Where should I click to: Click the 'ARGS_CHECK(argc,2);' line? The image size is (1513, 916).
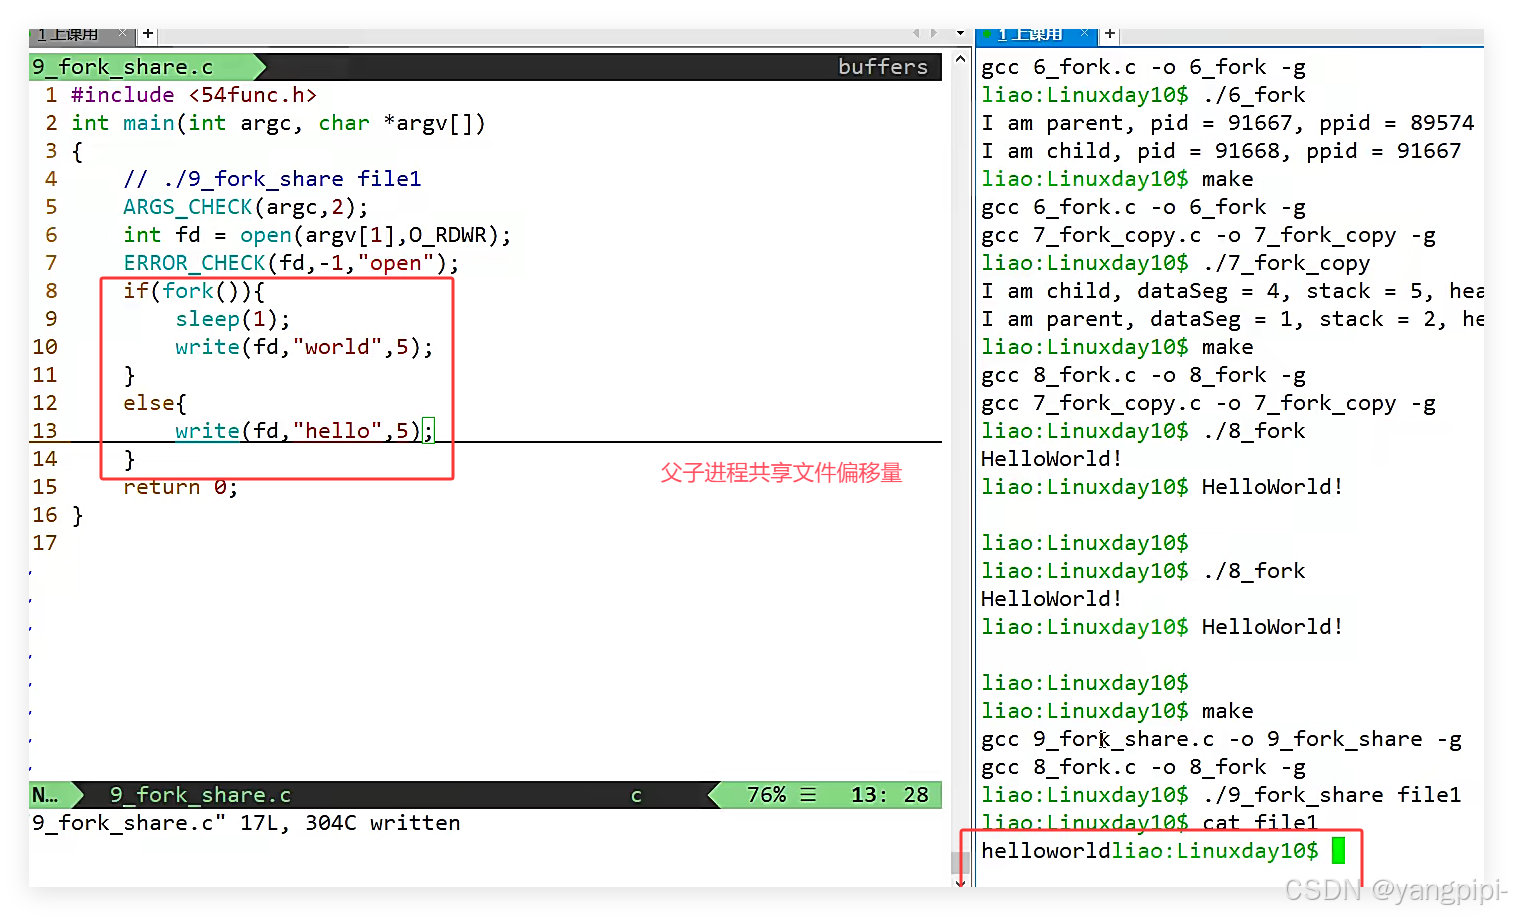pyautogui.click(x=246, y=207)
